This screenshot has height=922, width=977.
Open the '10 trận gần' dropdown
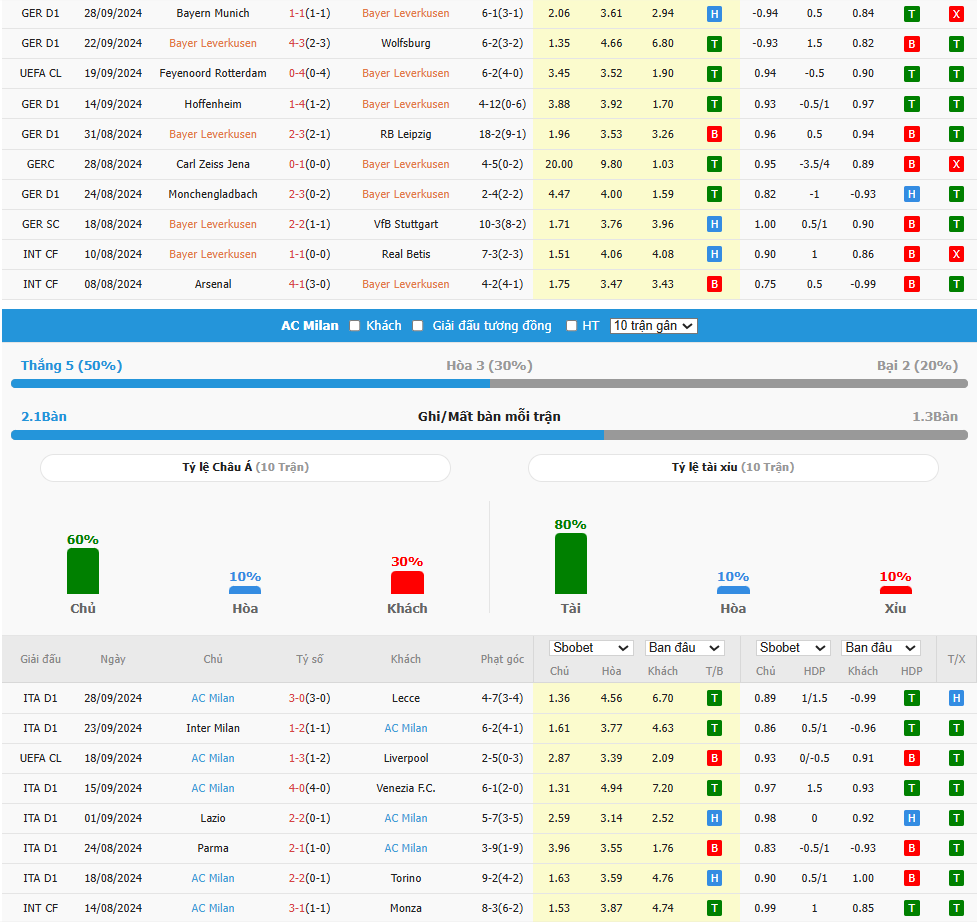point(654,326)
